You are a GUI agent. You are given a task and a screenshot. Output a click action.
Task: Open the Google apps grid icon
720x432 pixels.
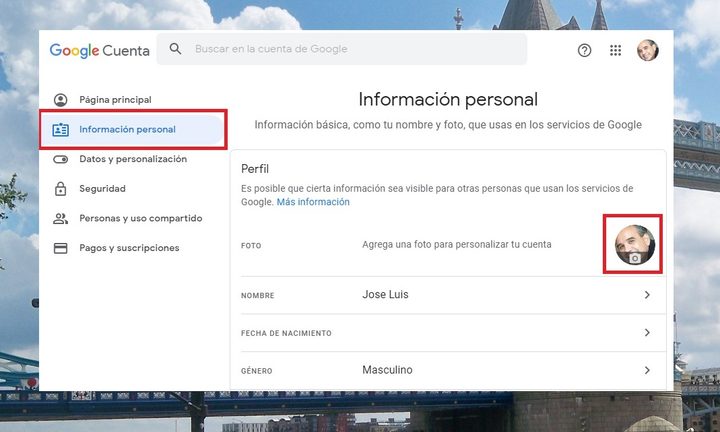[615, 50]
